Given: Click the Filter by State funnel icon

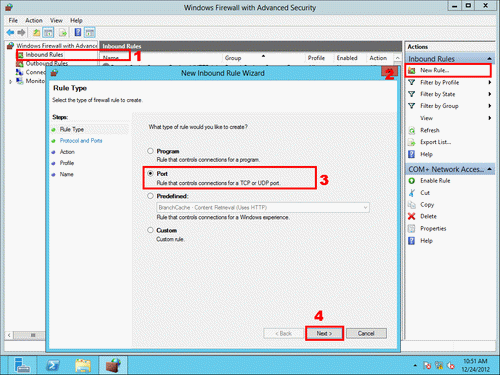Looking at the screenshot, I should pyautogui.click(x=412, y=94).
